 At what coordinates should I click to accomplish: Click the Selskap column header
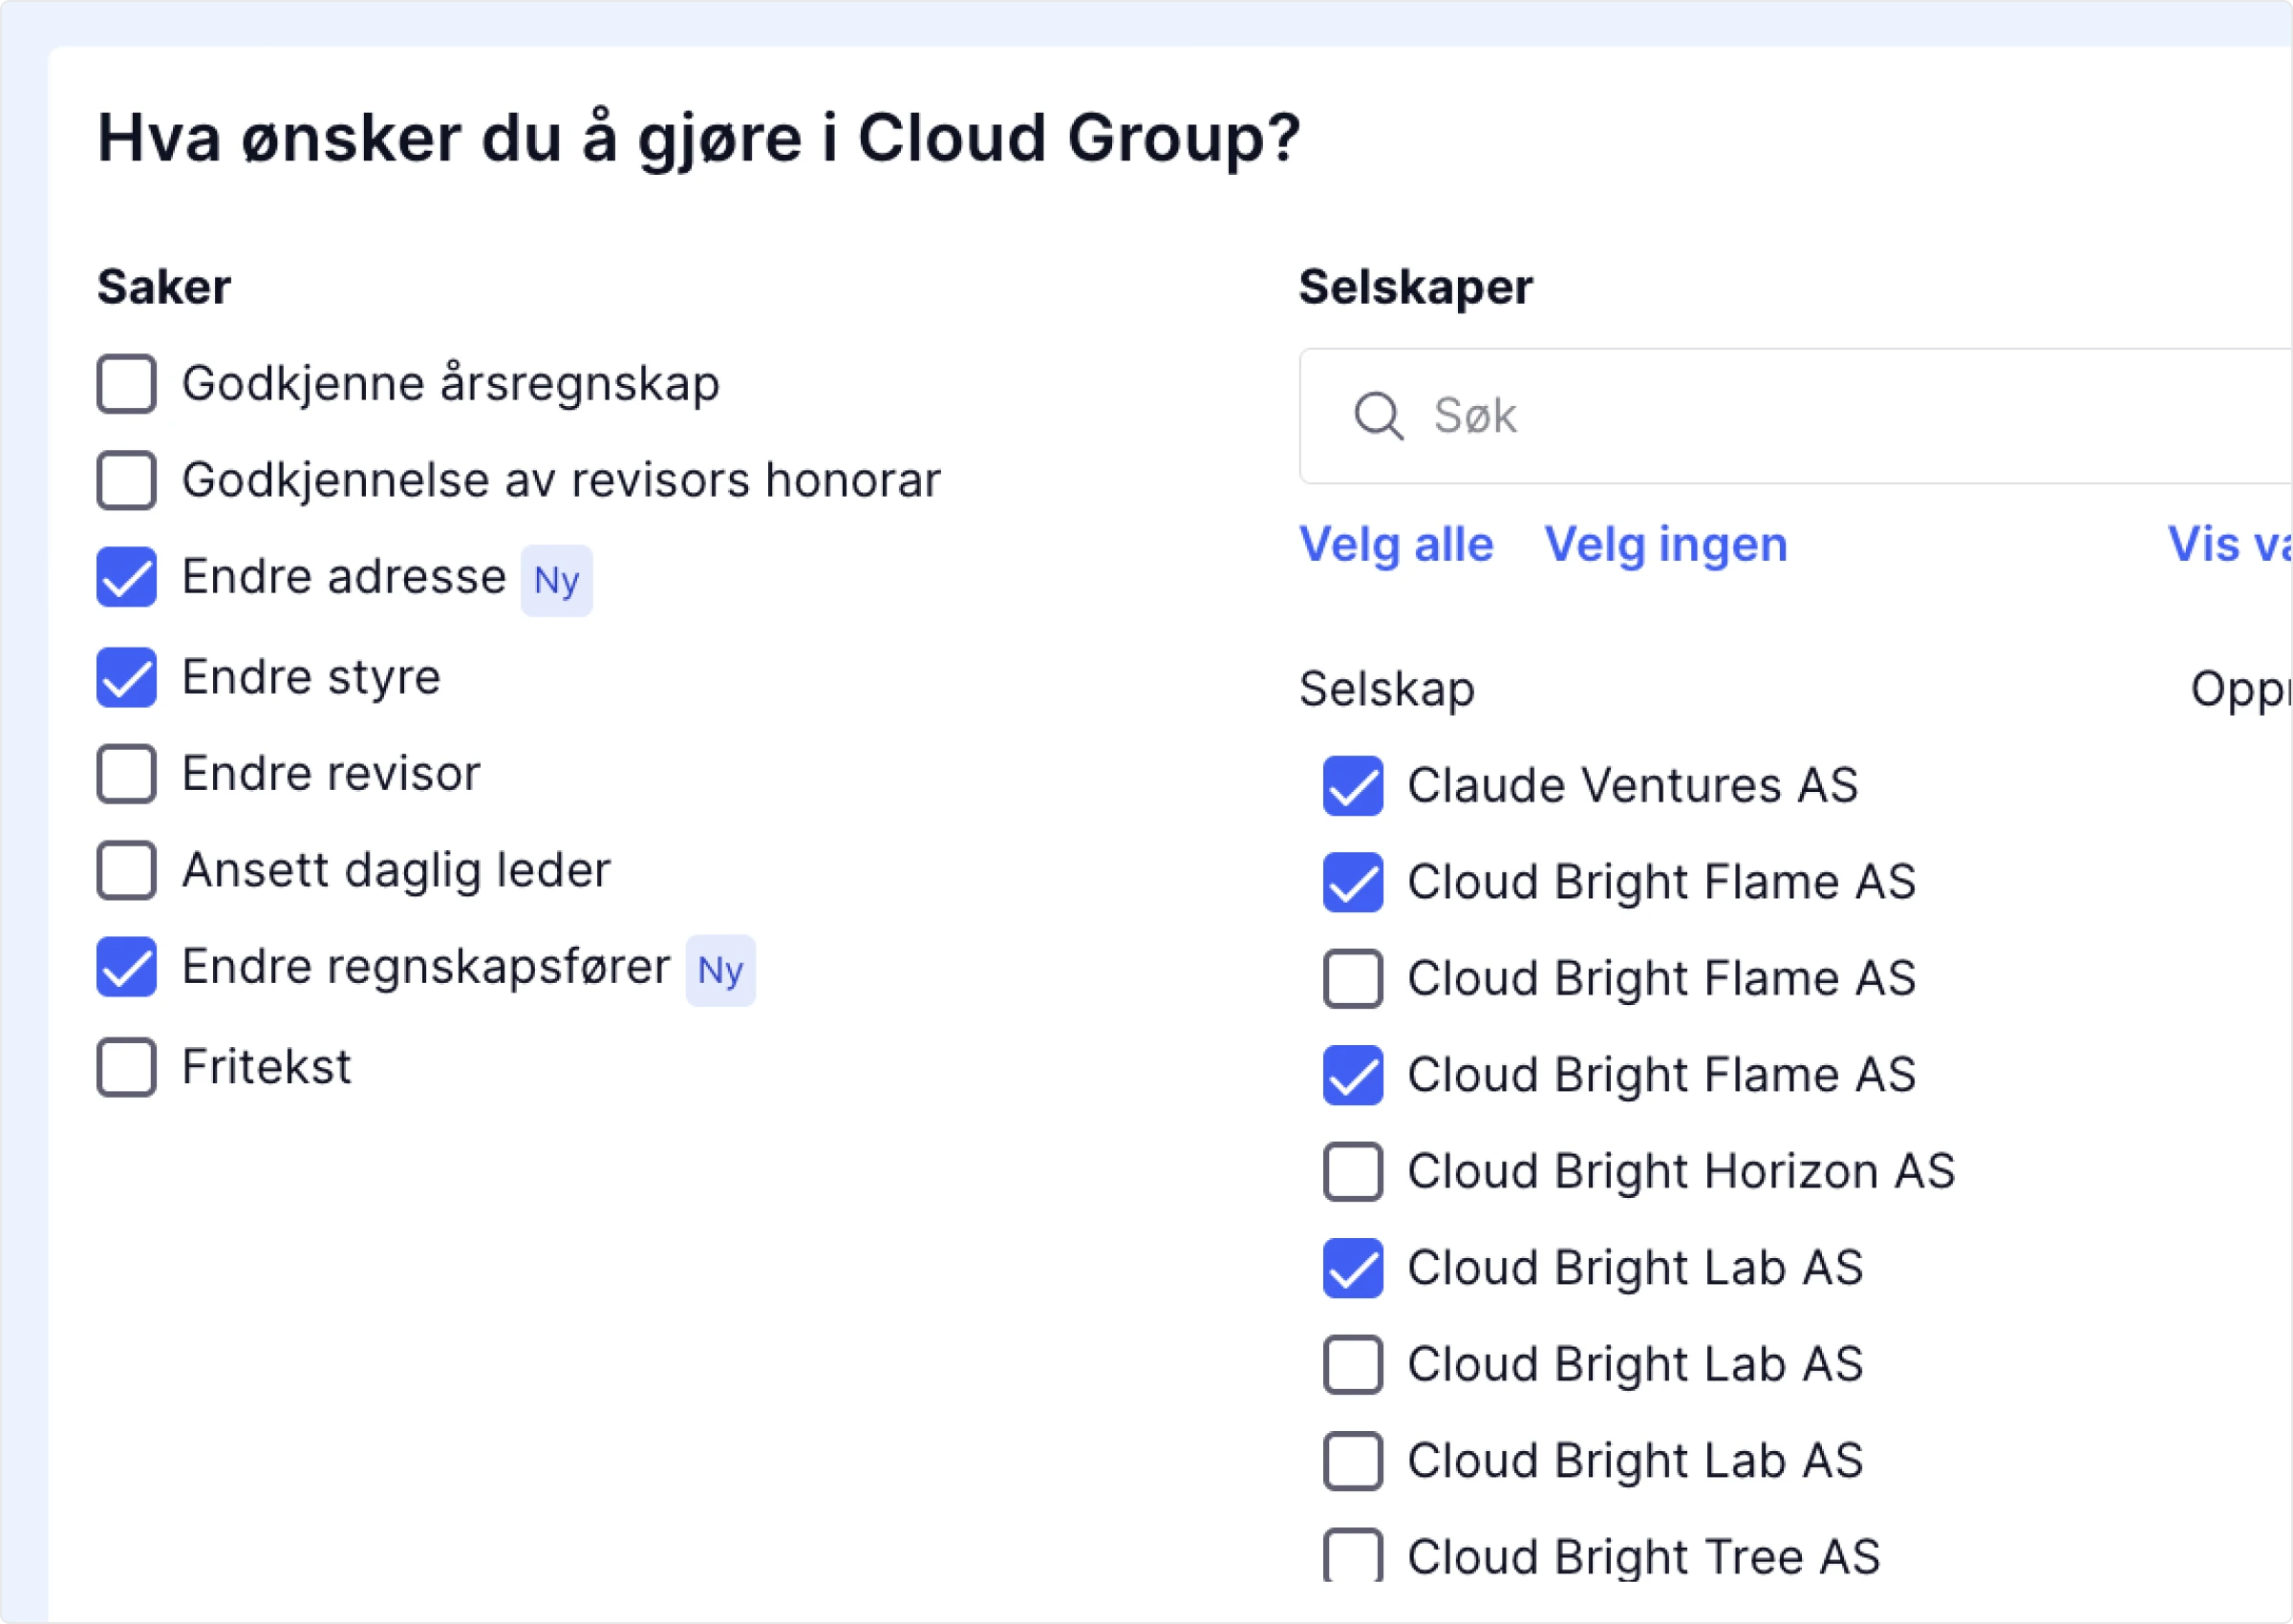pos(1386,689)
